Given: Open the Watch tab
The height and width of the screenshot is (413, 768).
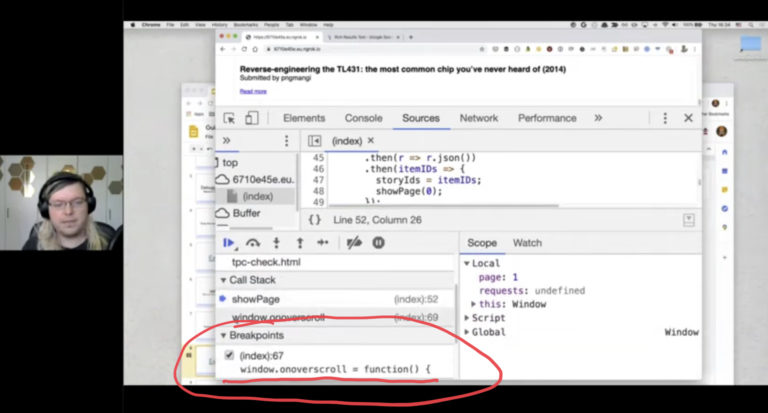Looking at the screenshot, I should click(x=527, y=243).
